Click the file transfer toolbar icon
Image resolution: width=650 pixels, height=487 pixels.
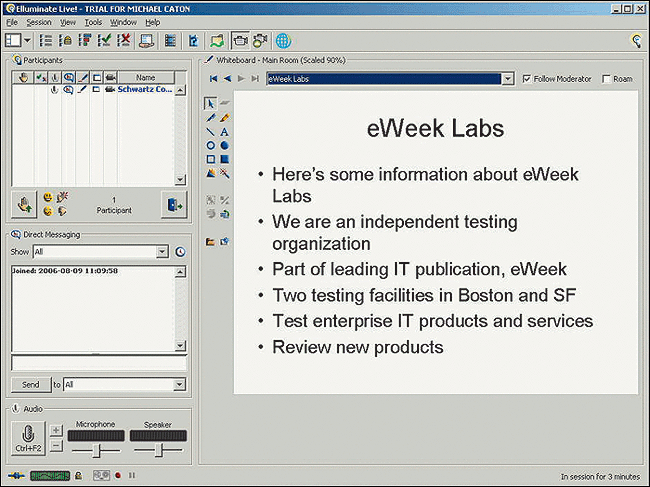pyautogui.click(x=194, y=41)
